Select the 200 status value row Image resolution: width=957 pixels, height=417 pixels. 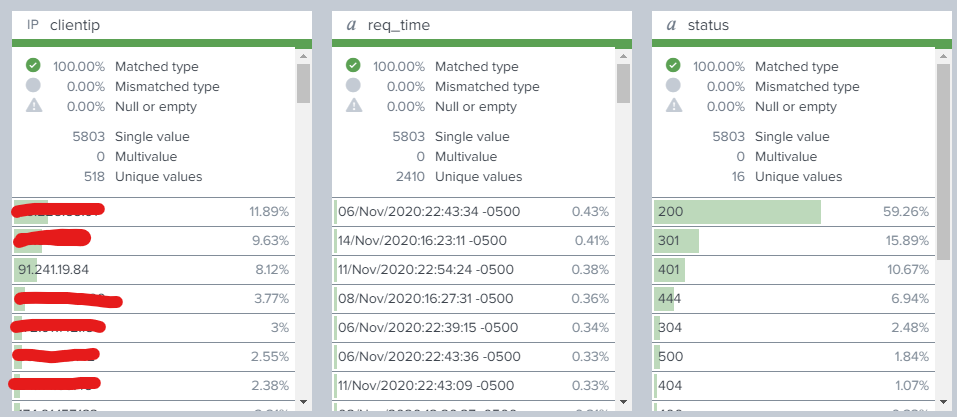(792, 212)
